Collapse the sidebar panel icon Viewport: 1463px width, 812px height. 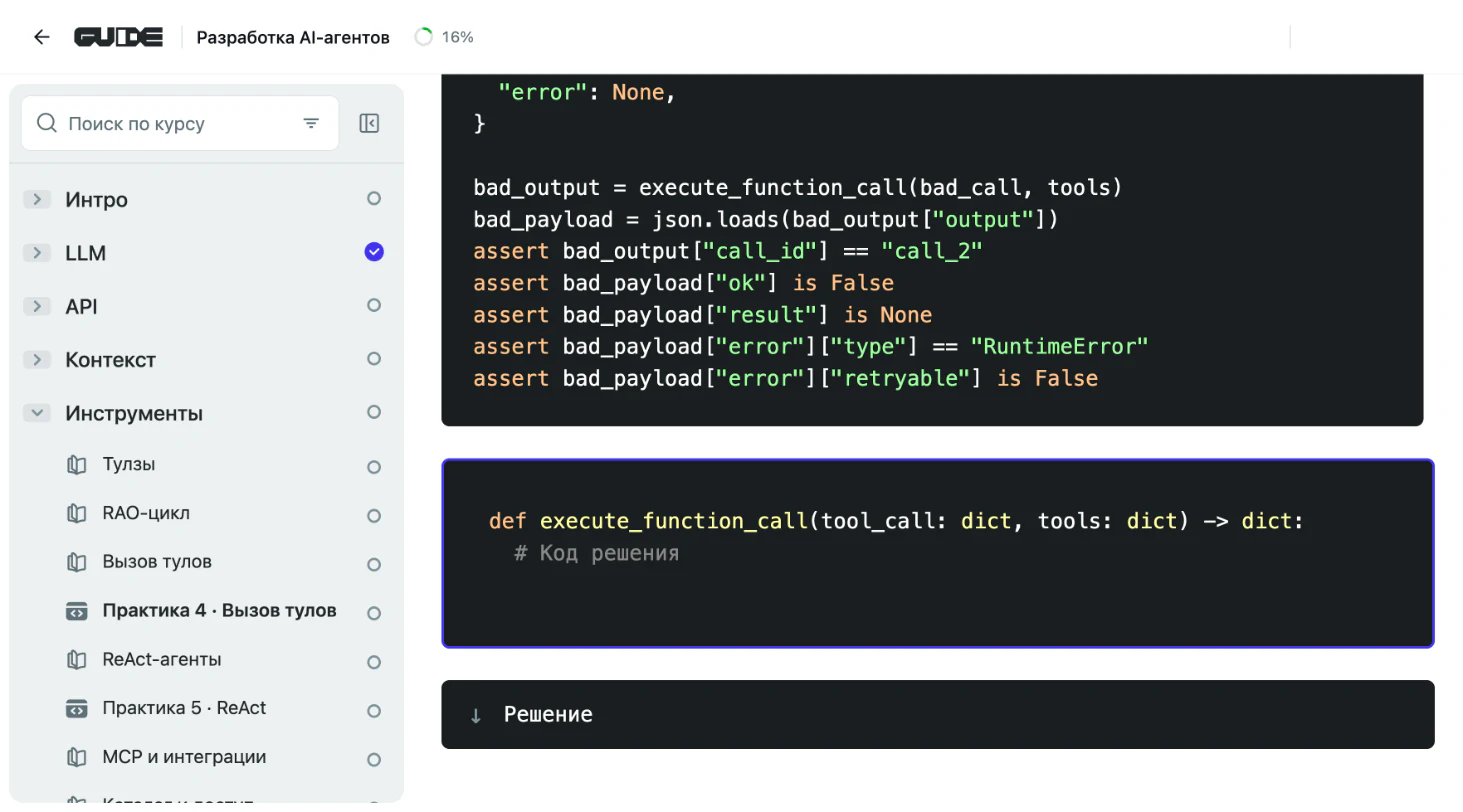click(x=369, y=124)
